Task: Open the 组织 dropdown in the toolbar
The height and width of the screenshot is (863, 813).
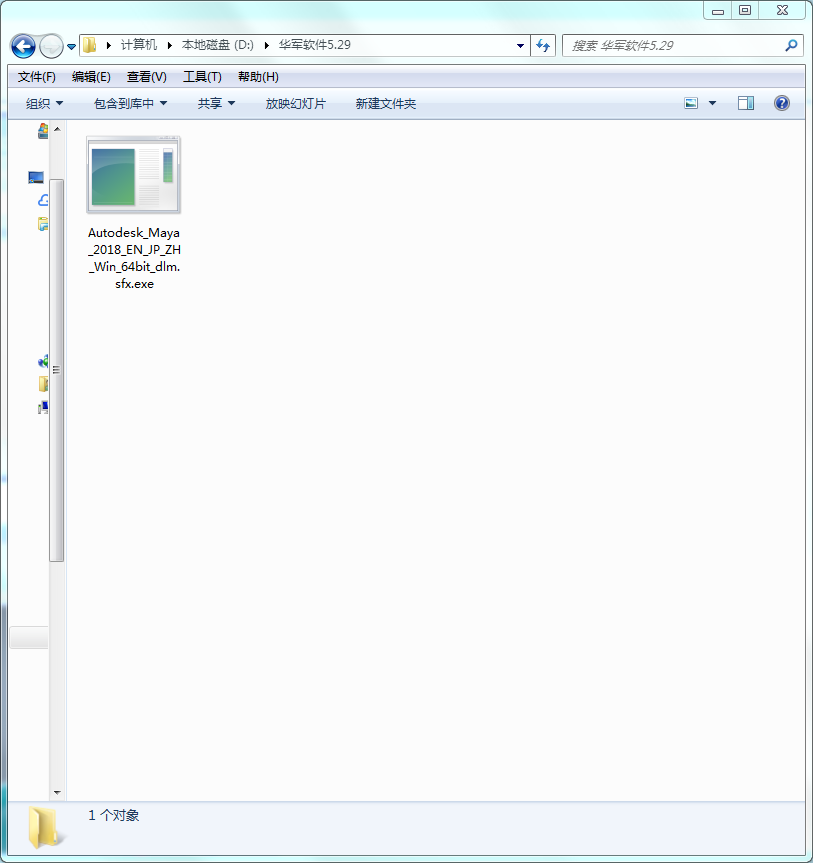Action: [x=45, y=103]
